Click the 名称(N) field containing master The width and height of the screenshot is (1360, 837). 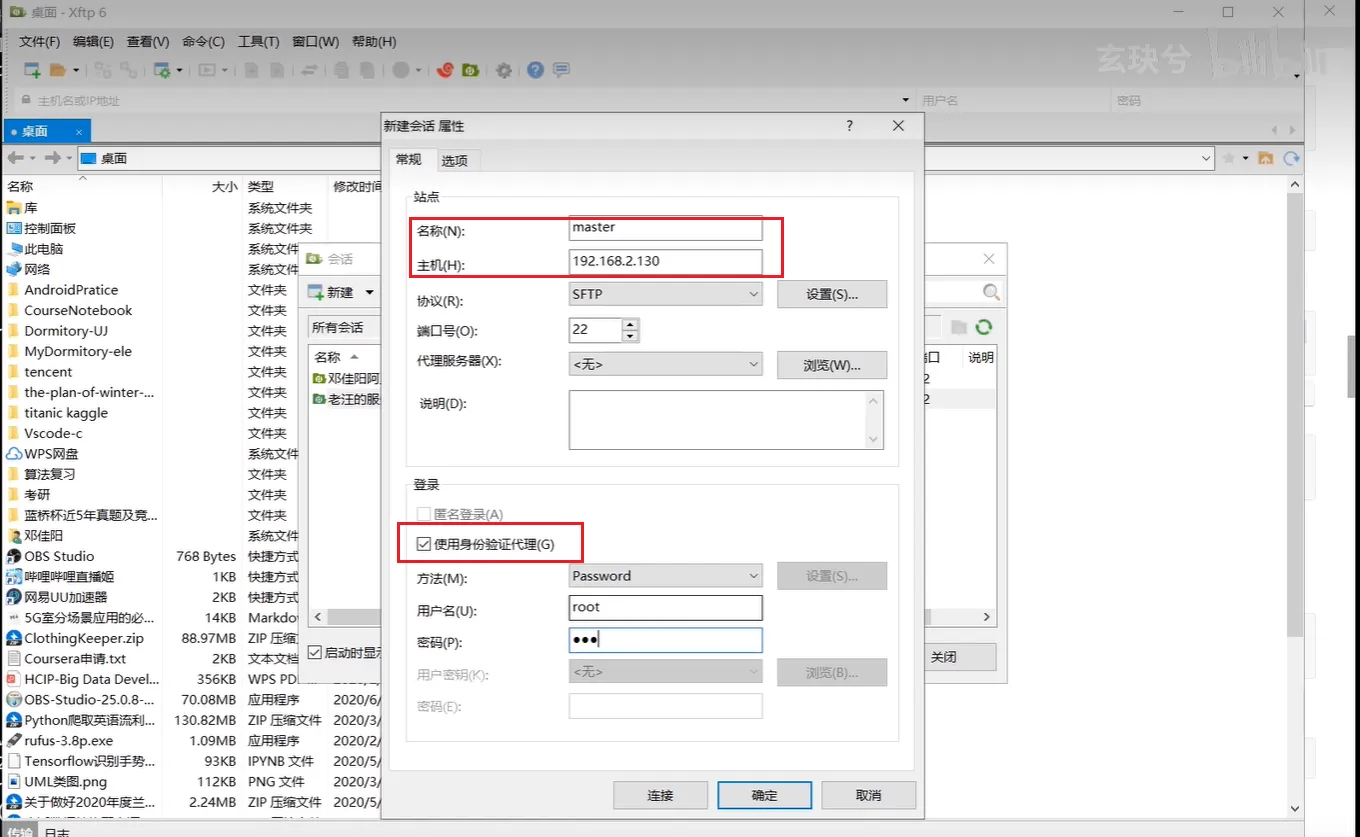coord(665,228)
